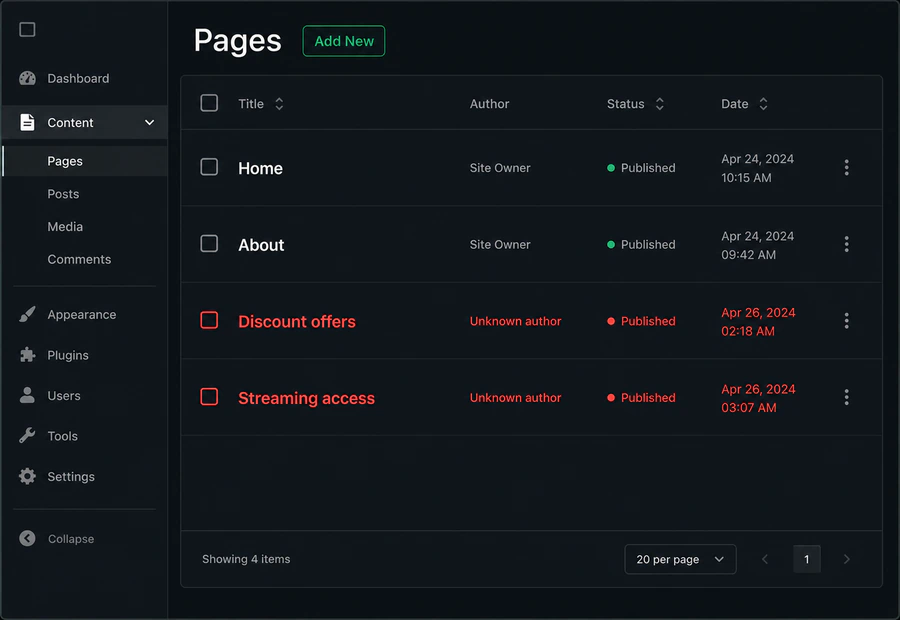The image size is (900, 620).
Task: Click Published status in Streaming access row
Action: pos(641,397)
